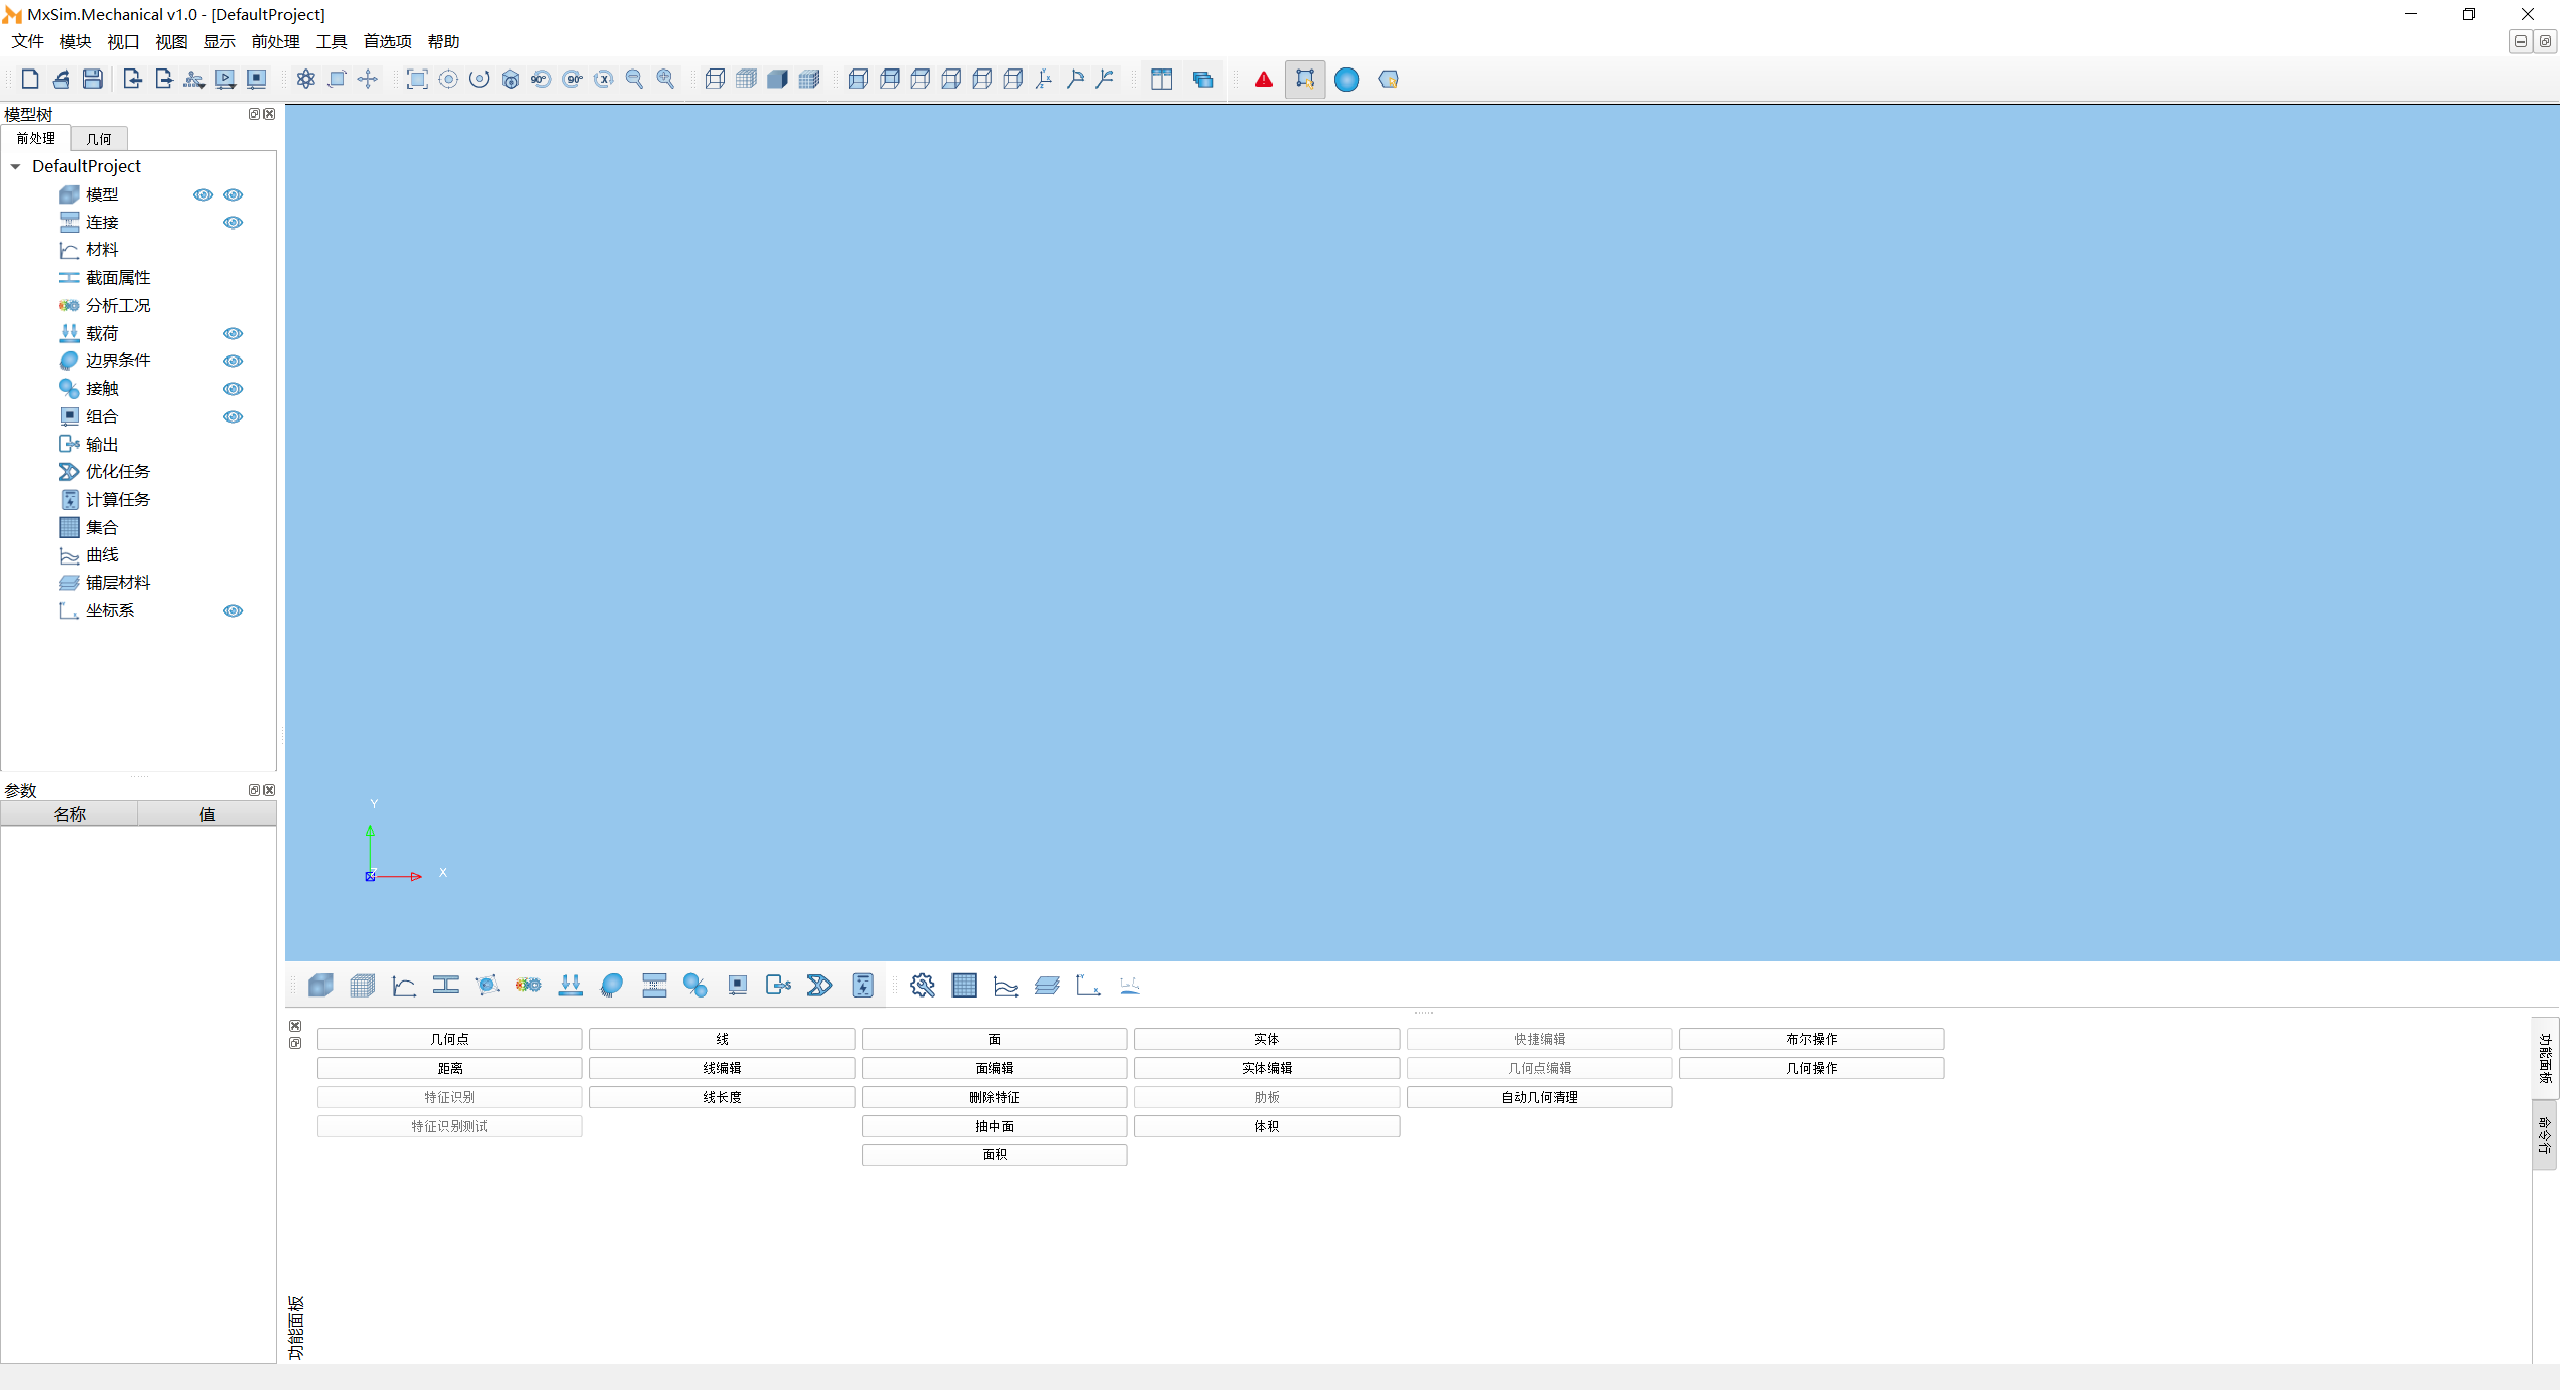The width and height of the screenshot is (2560, 1390).
Task: Select 分析工况 in the model tree
Action: point(118,306)
